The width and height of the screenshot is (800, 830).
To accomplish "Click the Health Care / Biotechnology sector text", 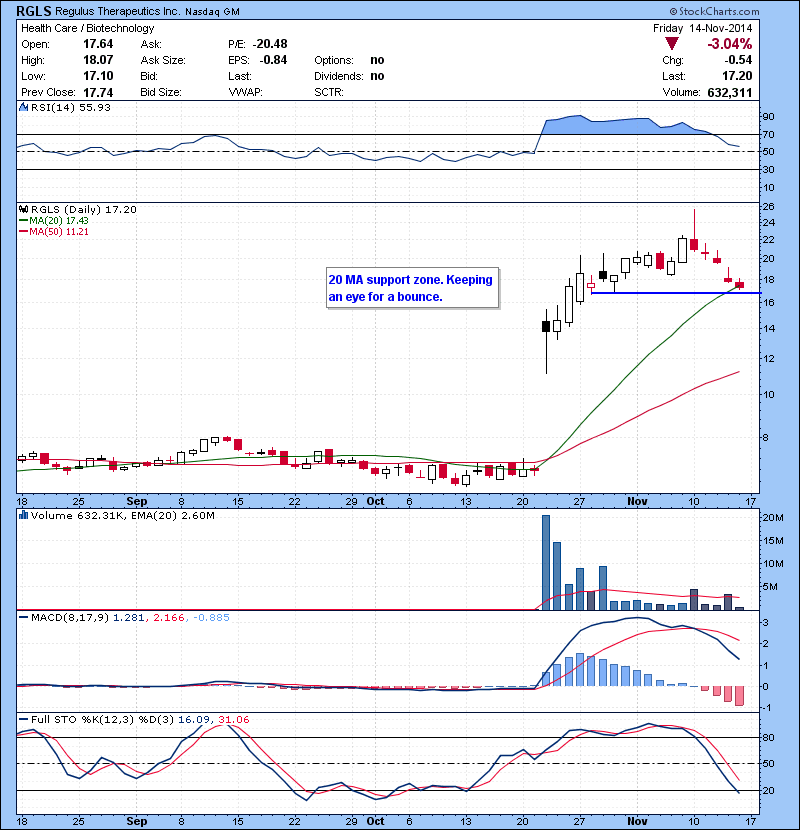I will click(88, 28).
